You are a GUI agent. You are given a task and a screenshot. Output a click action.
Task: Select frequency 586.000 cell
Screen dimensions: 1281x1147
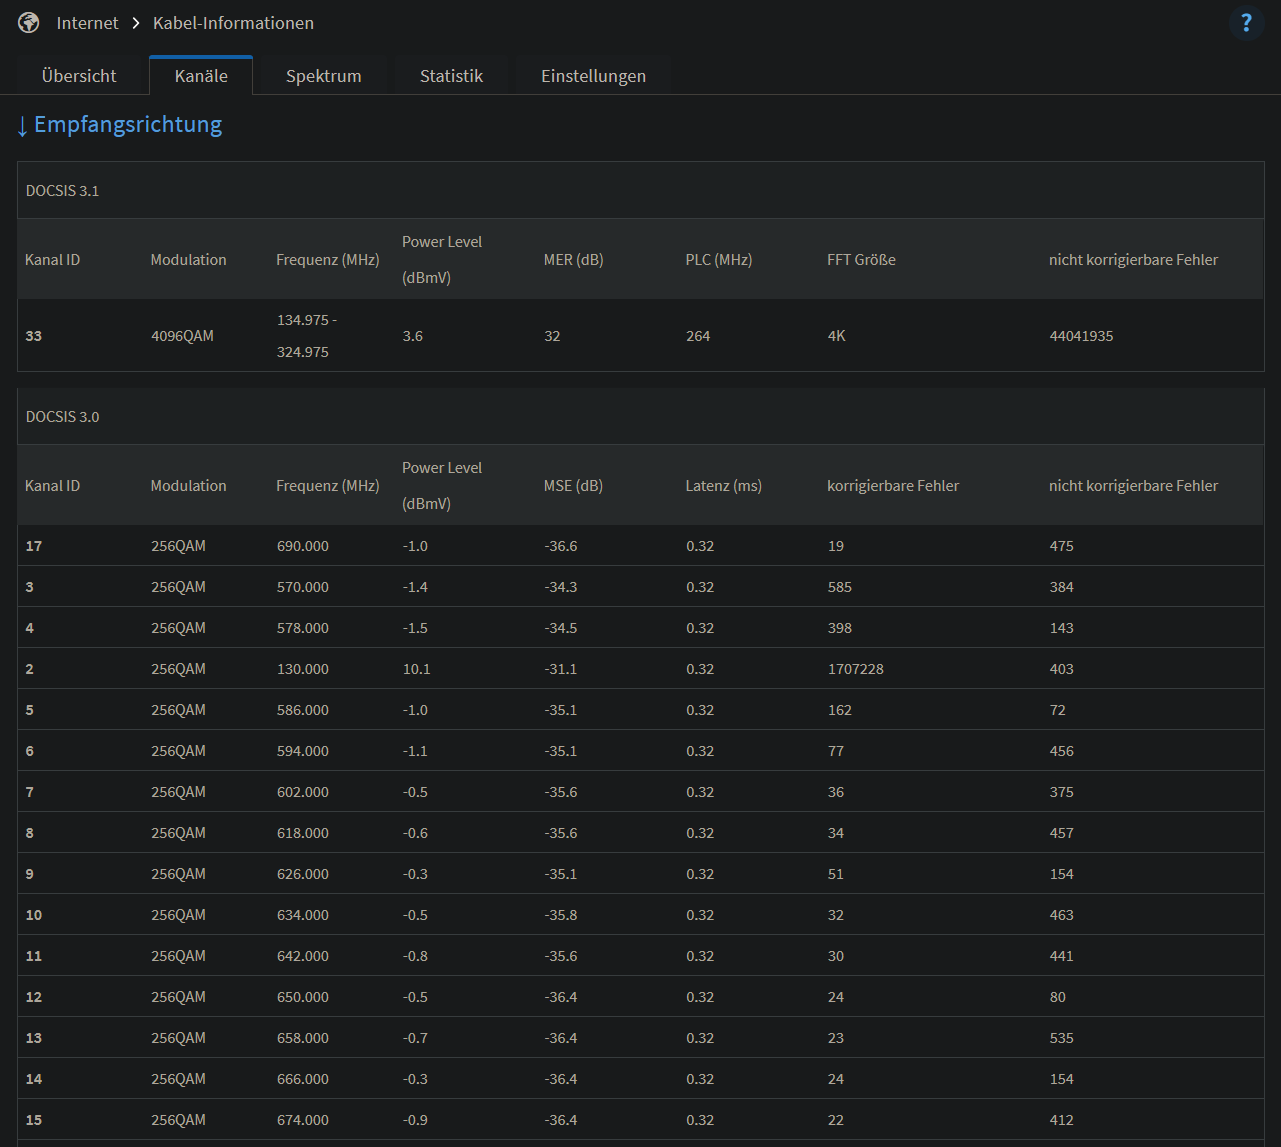pos(303,710)
